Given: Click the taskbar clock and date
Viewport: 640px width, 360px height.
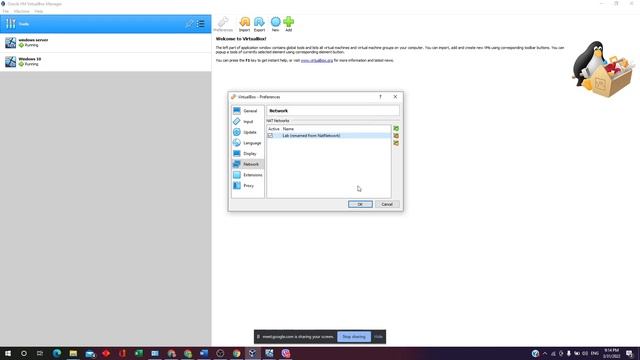Looking at the screenshot, I should pos(611,353).
